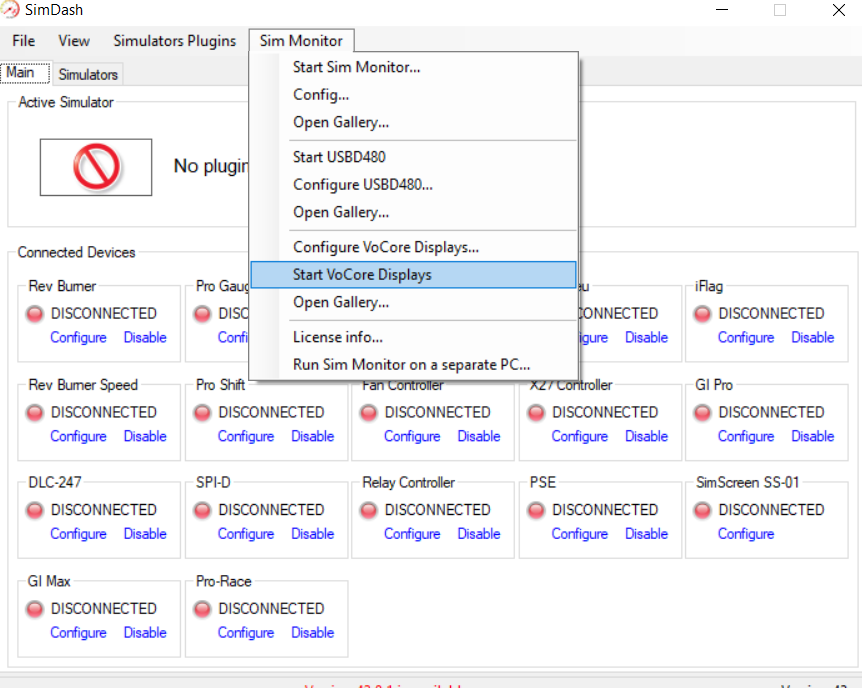Disable the Rev Burner device
Screen dimensions: 862x688
point(145,338)
